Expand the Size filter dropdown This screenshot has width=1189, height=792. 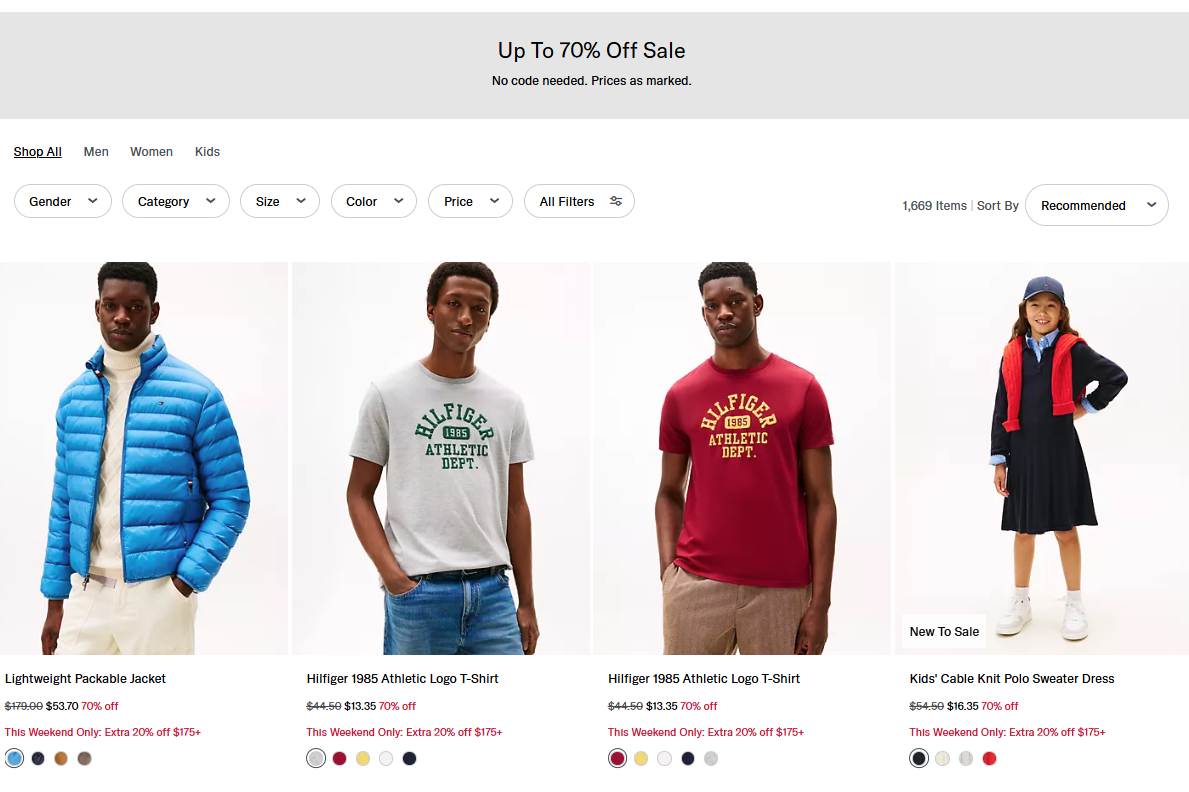279,201
